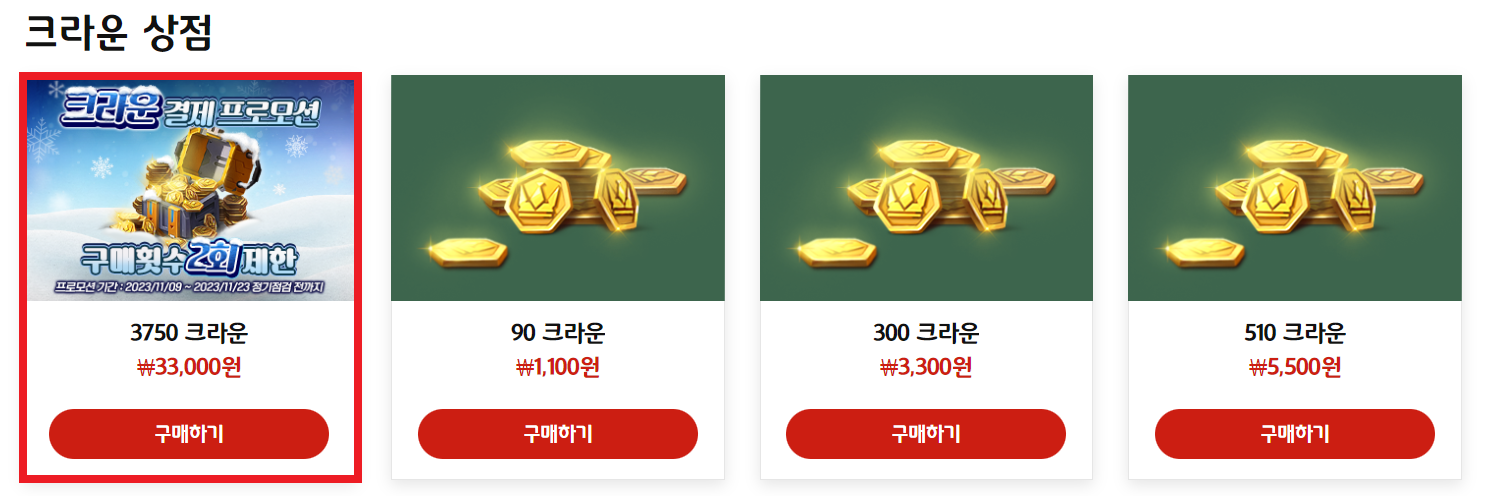Viewport: 1487px width, 496px height.
Task: Select the ₩1,100원 price text
Action: tap(558, 367)
